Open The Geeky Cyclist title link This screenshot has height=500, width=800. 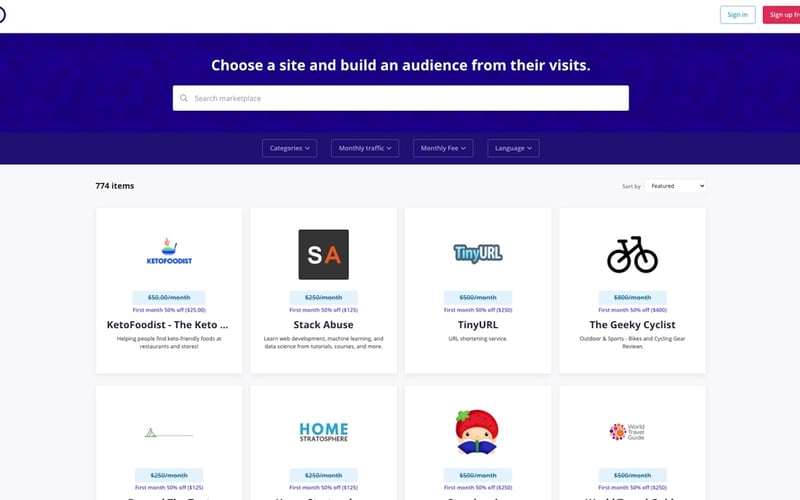click(632, 324)
